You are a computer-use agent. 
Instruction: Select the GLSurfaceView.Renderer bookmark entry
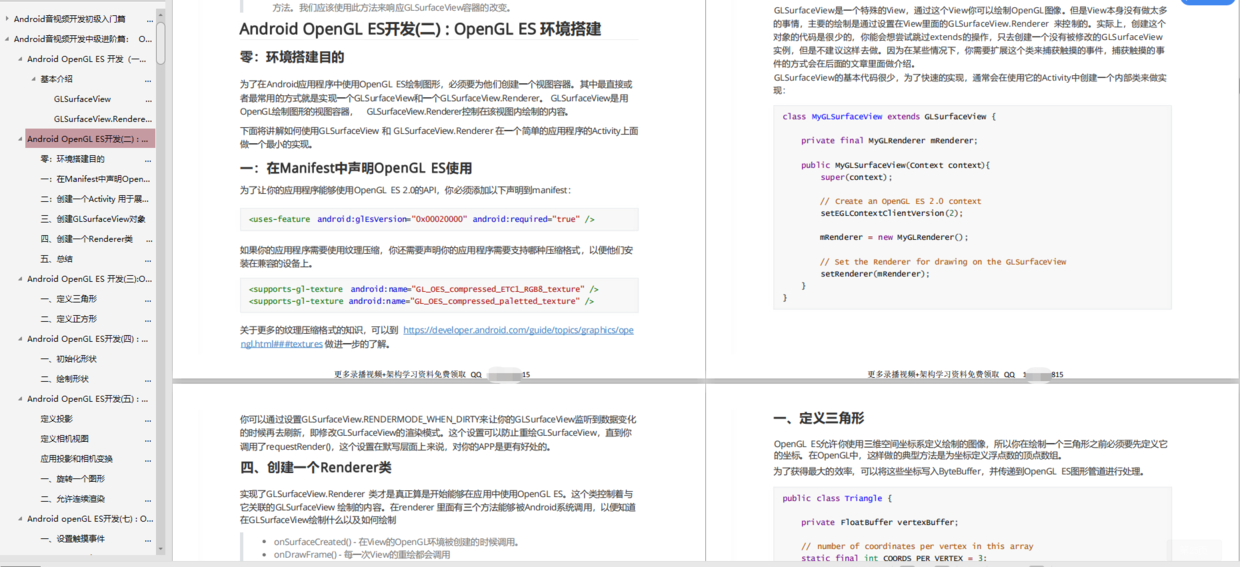[103, 119]
